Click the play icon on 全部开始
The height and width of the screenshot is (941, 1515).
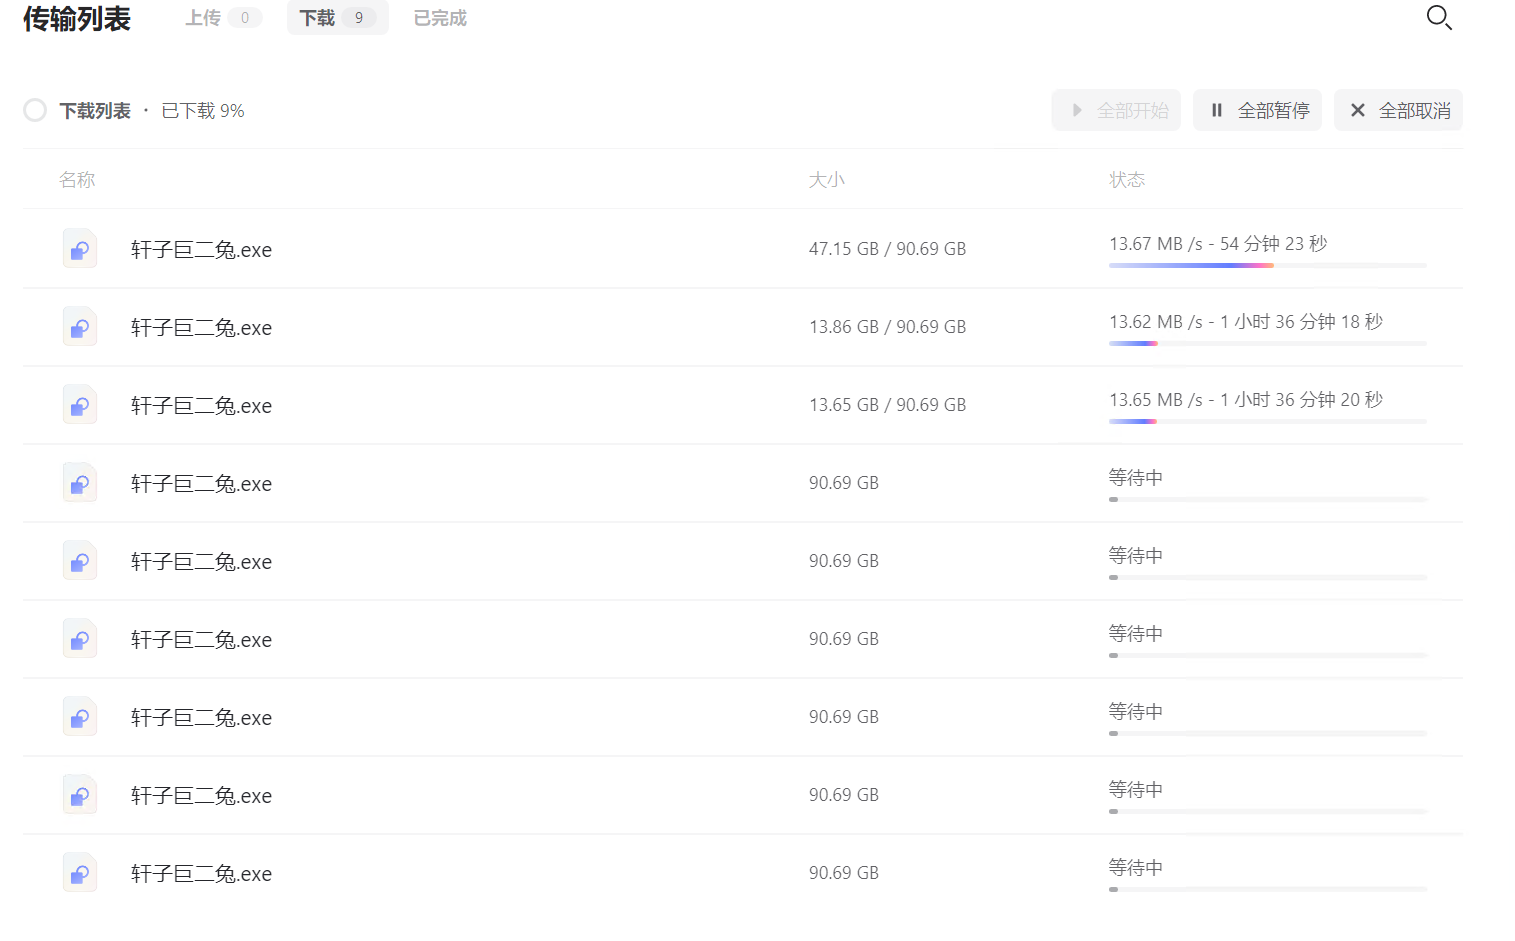click(x=1077, y=111)
